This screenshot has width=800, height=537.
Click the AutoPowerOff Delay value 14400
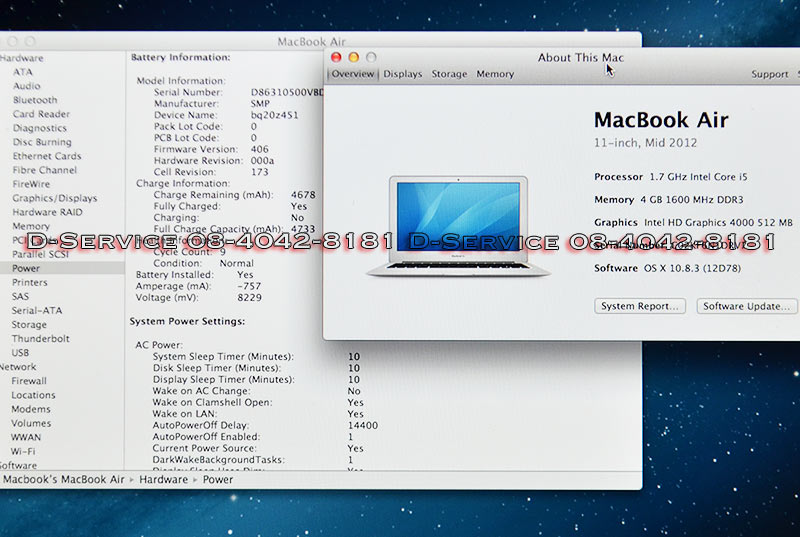click(x=363, y=425)
